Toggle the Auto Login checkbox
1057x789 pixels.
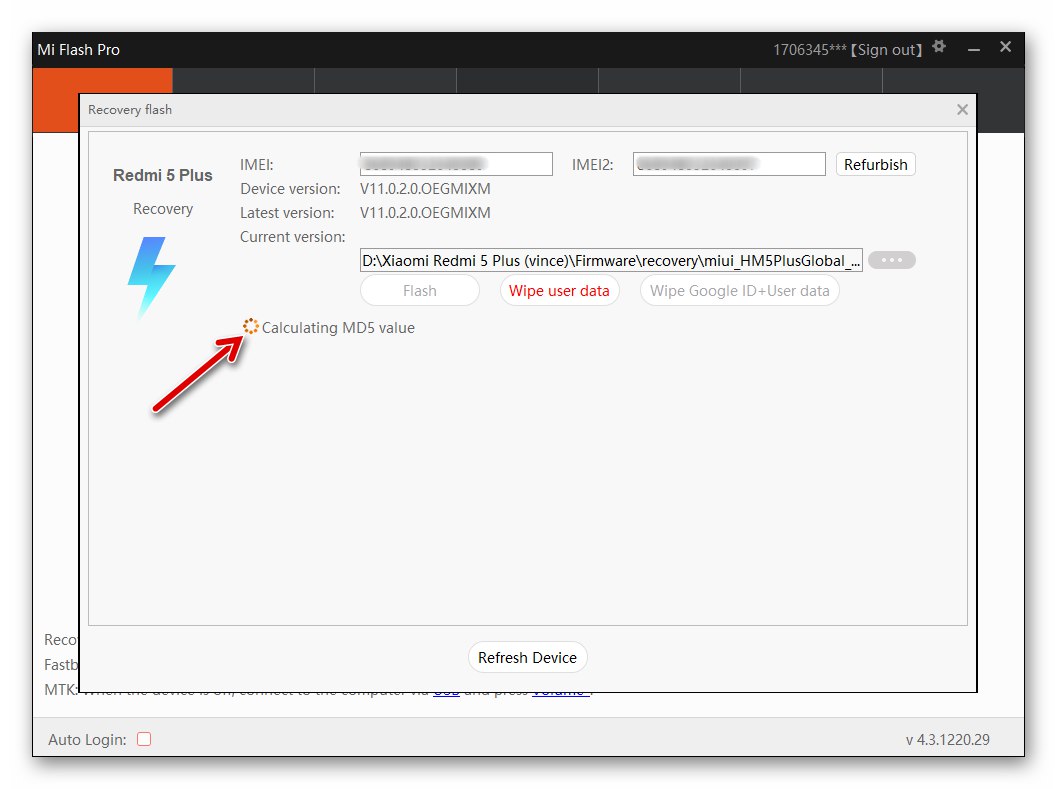click(144, 739)
